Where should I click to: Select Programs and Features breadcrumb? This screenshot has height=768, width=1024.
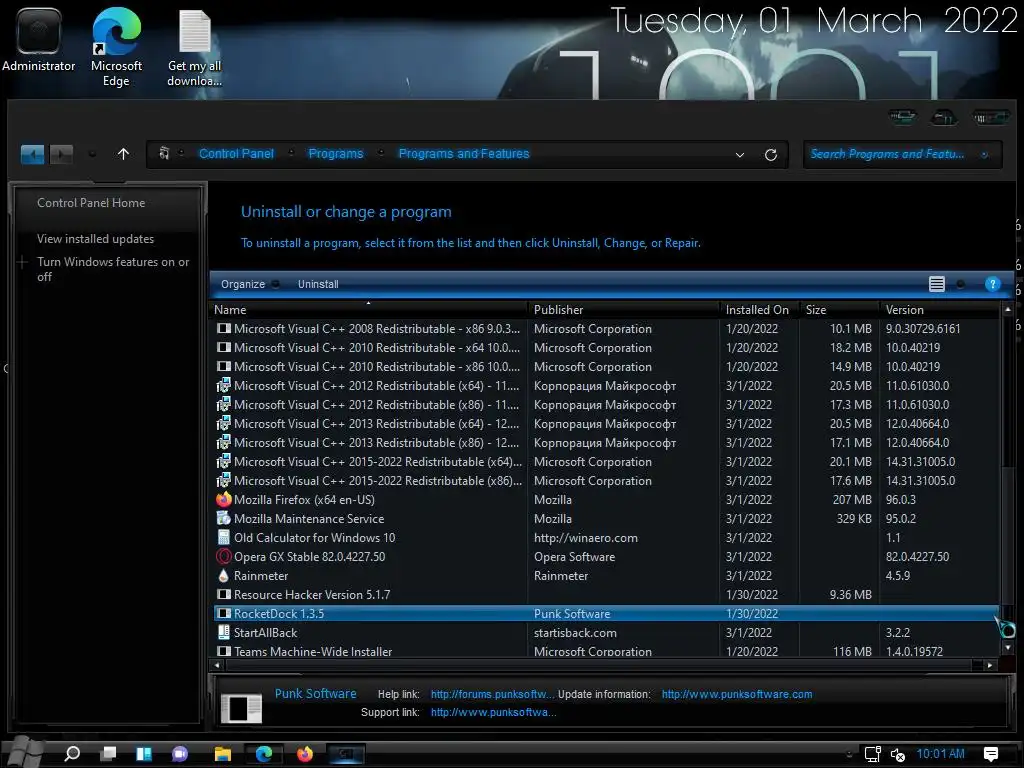pyautogui.click(x=464, y=153)
